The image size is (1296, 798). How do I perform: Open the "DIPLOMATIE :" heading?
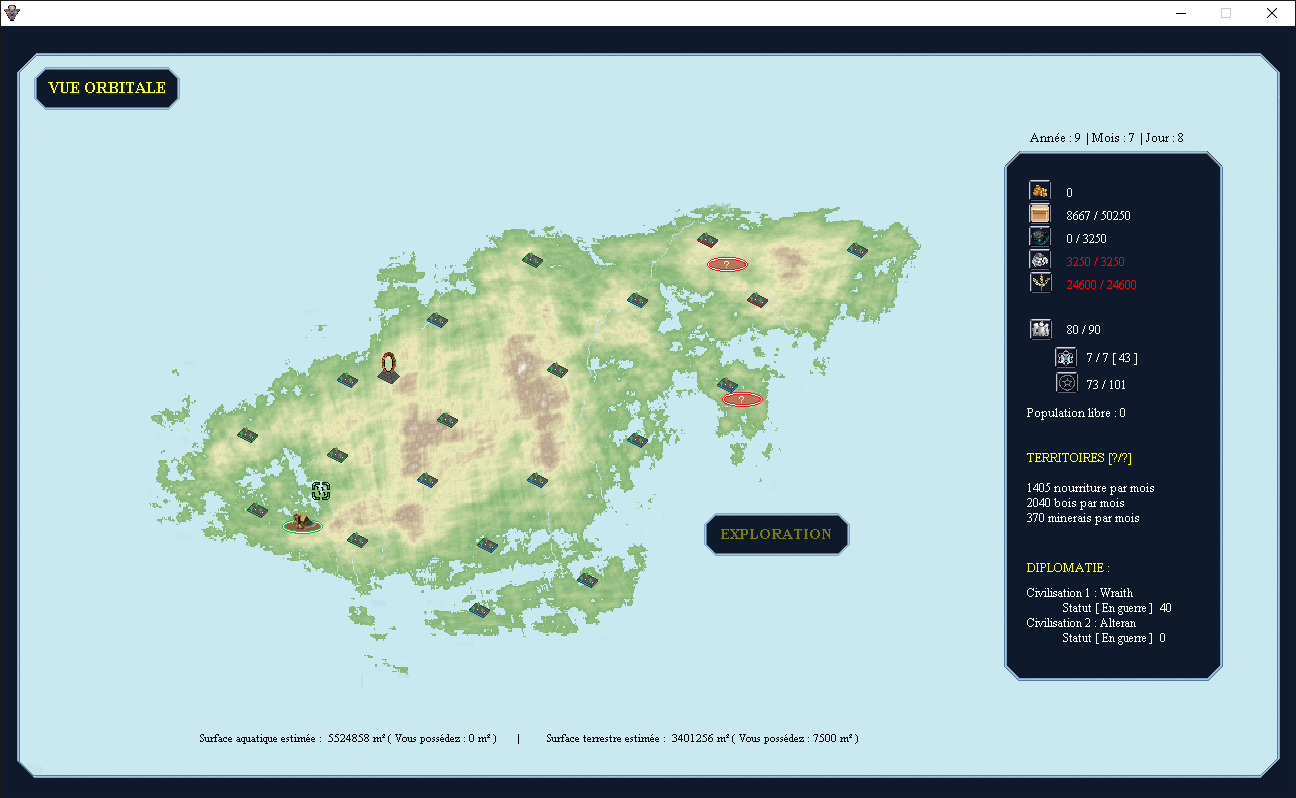[x=1068, y=568]
